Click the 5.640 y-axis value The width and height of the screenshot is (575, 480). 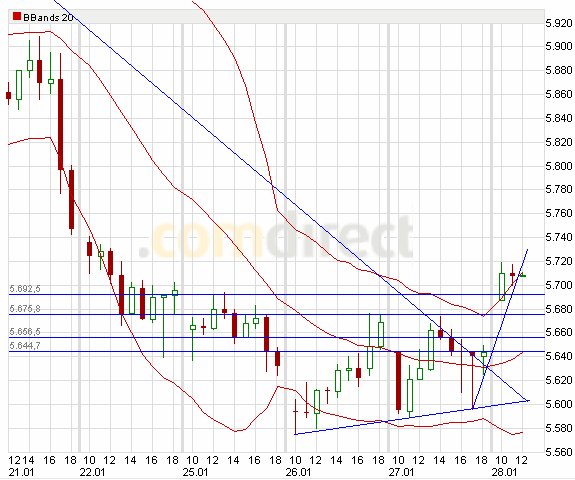559,356
